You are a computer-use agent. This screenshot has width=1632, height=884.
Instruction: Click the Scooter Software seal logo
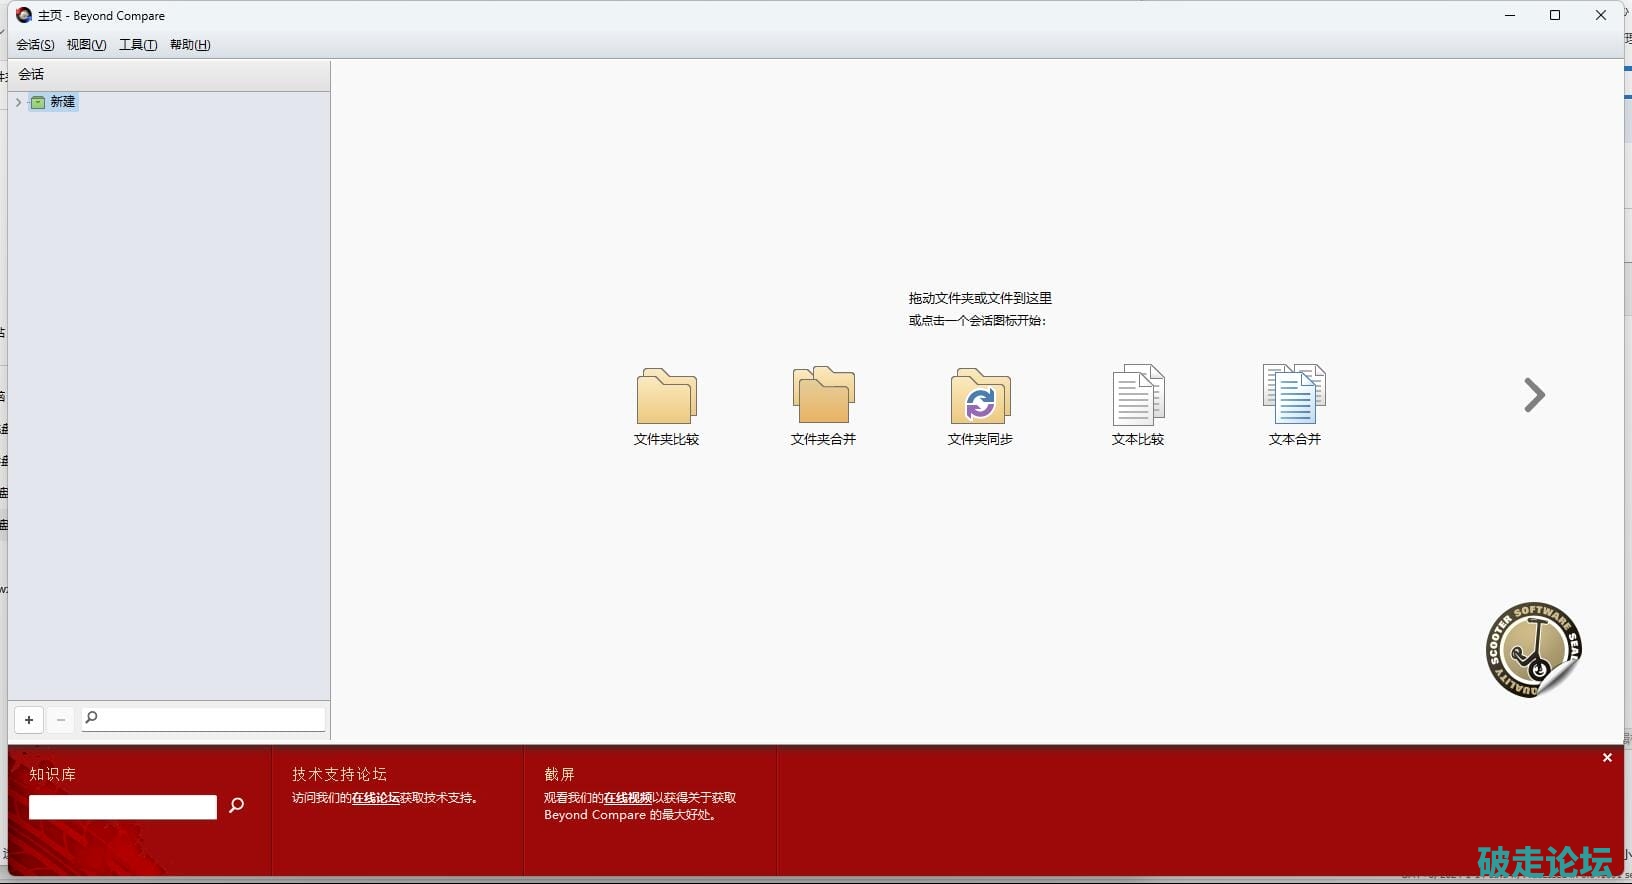(x=1533, y=649)
